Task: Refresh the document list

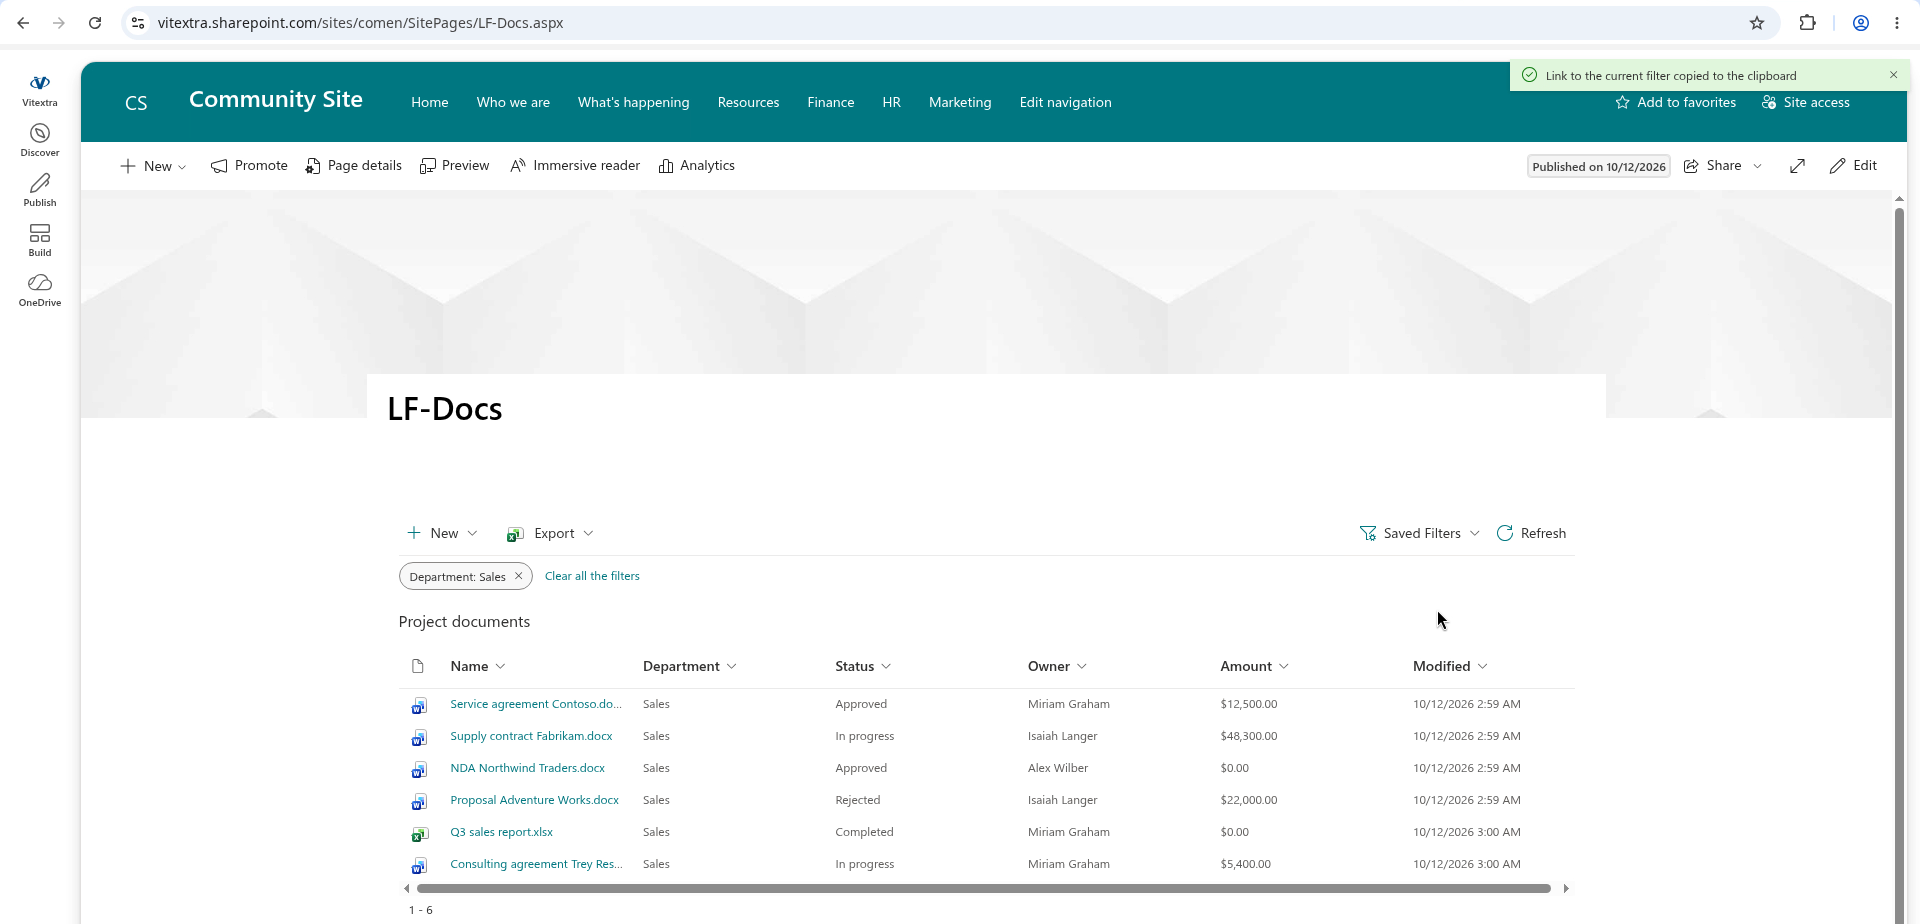Action: (1531, 534)
